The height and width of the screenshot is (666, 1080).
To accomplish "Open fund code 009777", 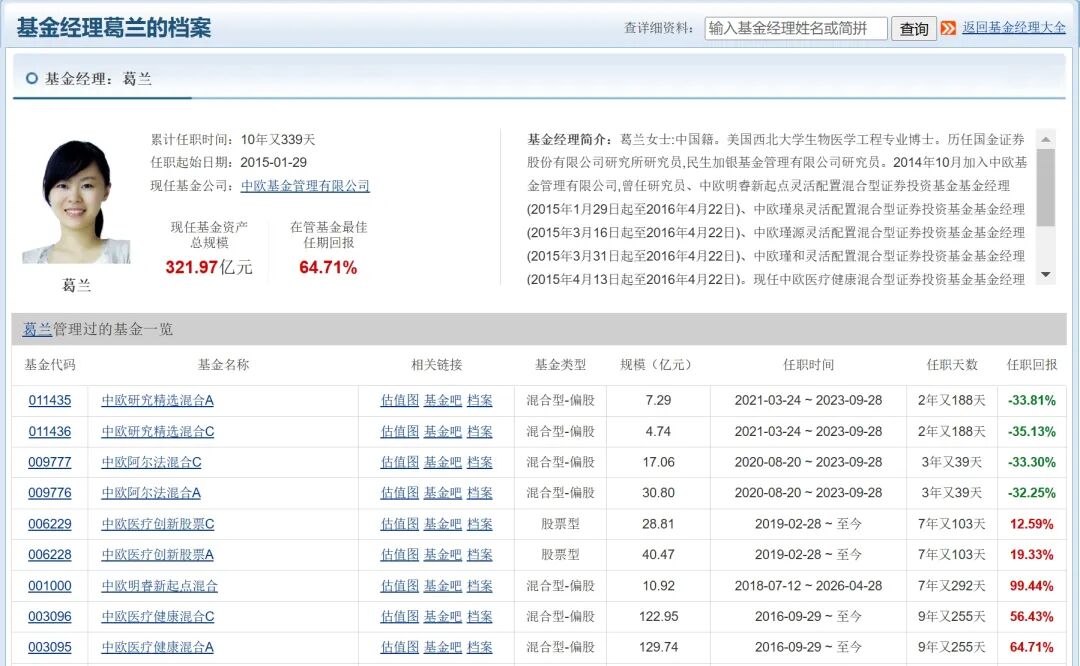I will 50,462.
